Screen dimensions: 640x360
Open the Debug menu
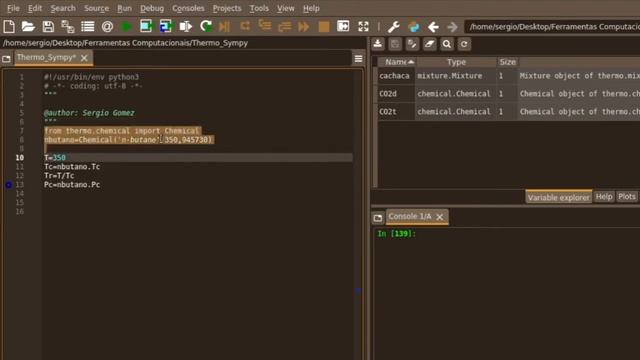click(152, 9)
